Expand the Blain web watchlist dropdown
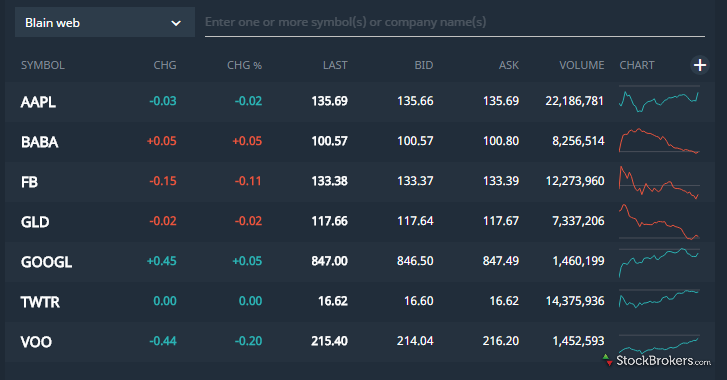This screenshot has width=727, height=380. [105, 22]
